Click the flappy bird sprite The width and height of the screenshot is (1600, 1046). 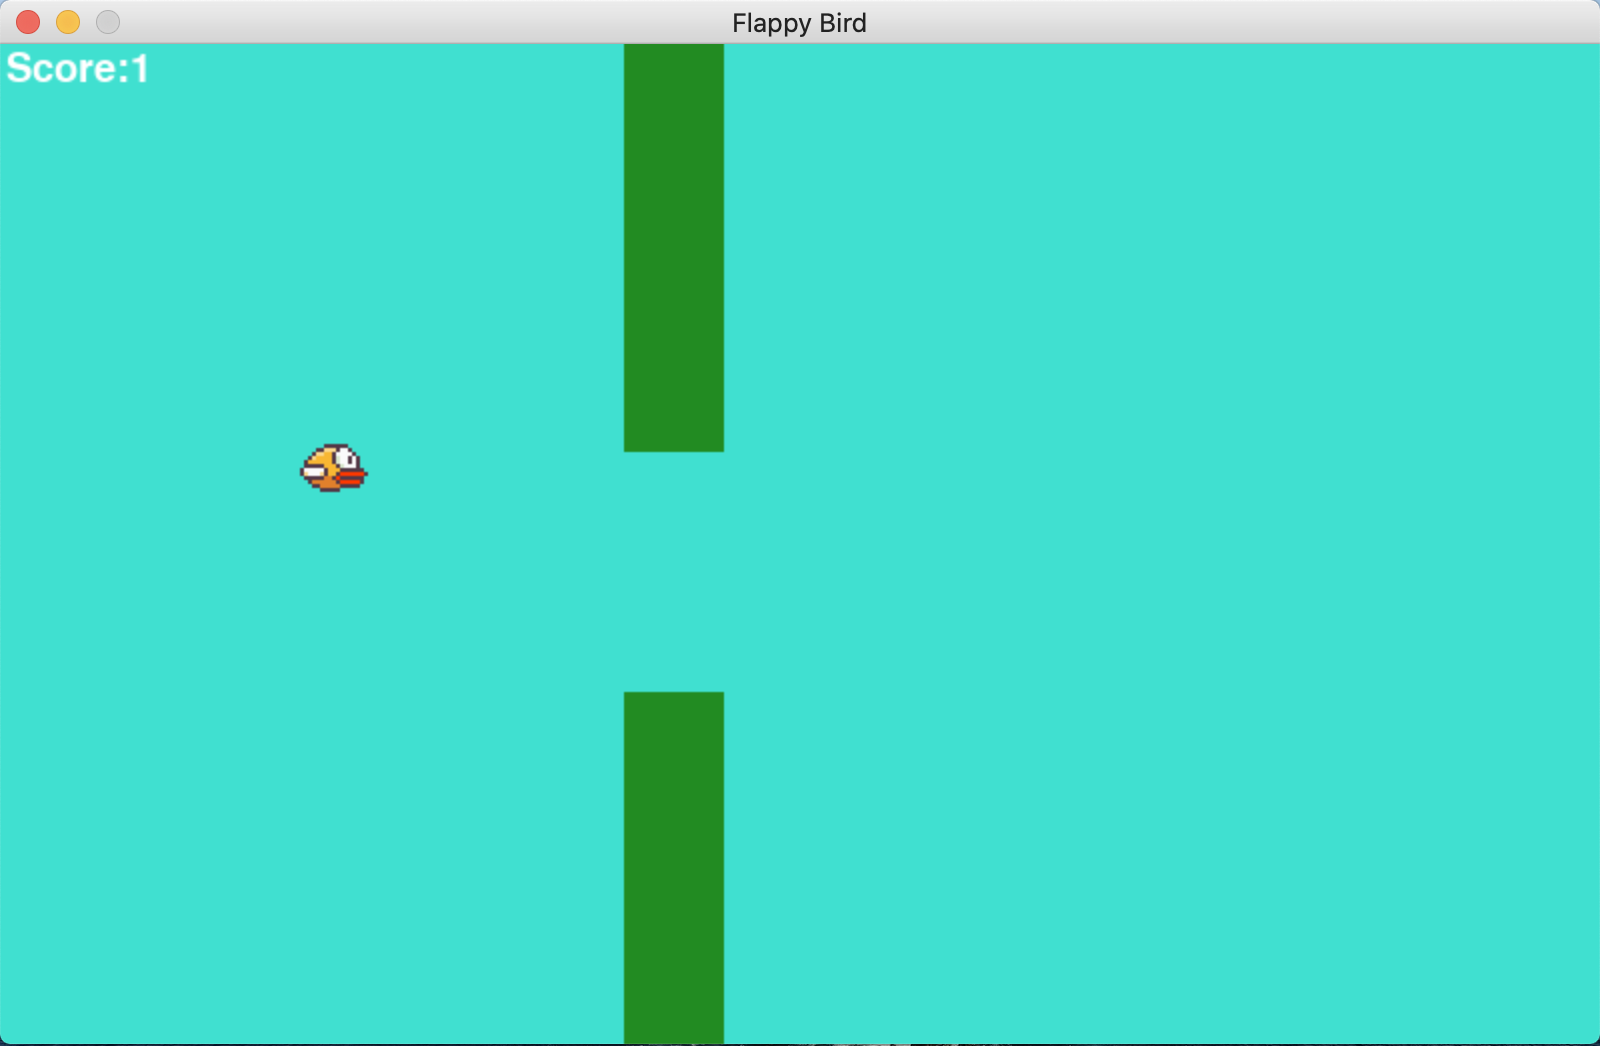coord(334,468)
